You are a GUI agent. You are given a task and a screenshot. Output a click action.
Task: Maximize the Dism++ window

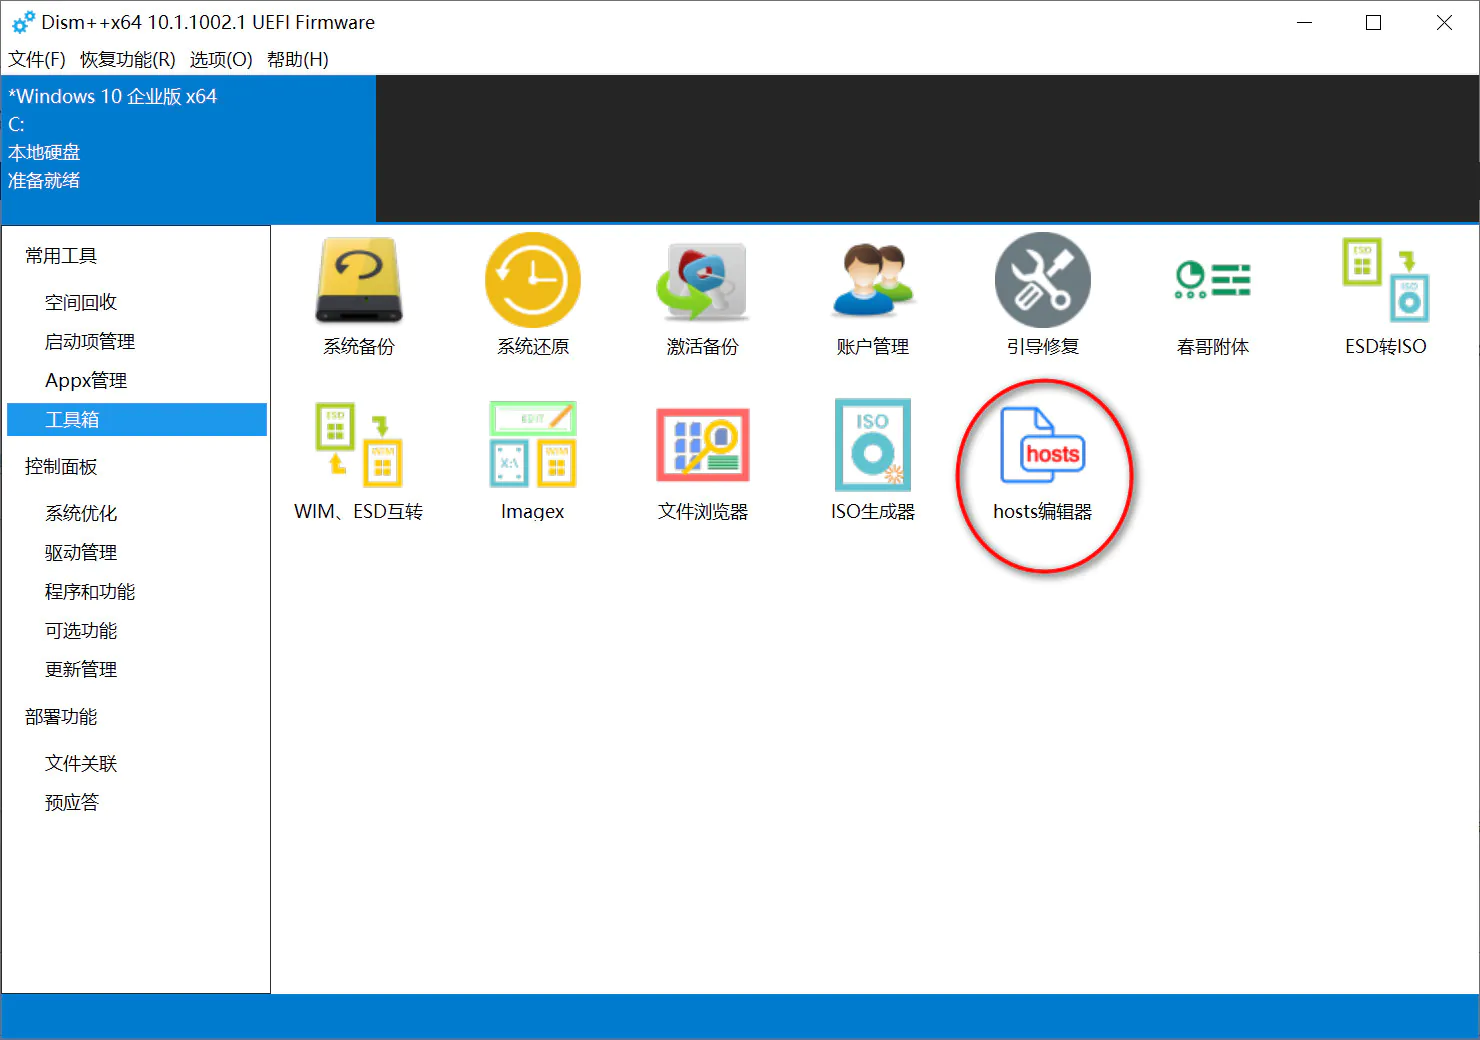1374,22
